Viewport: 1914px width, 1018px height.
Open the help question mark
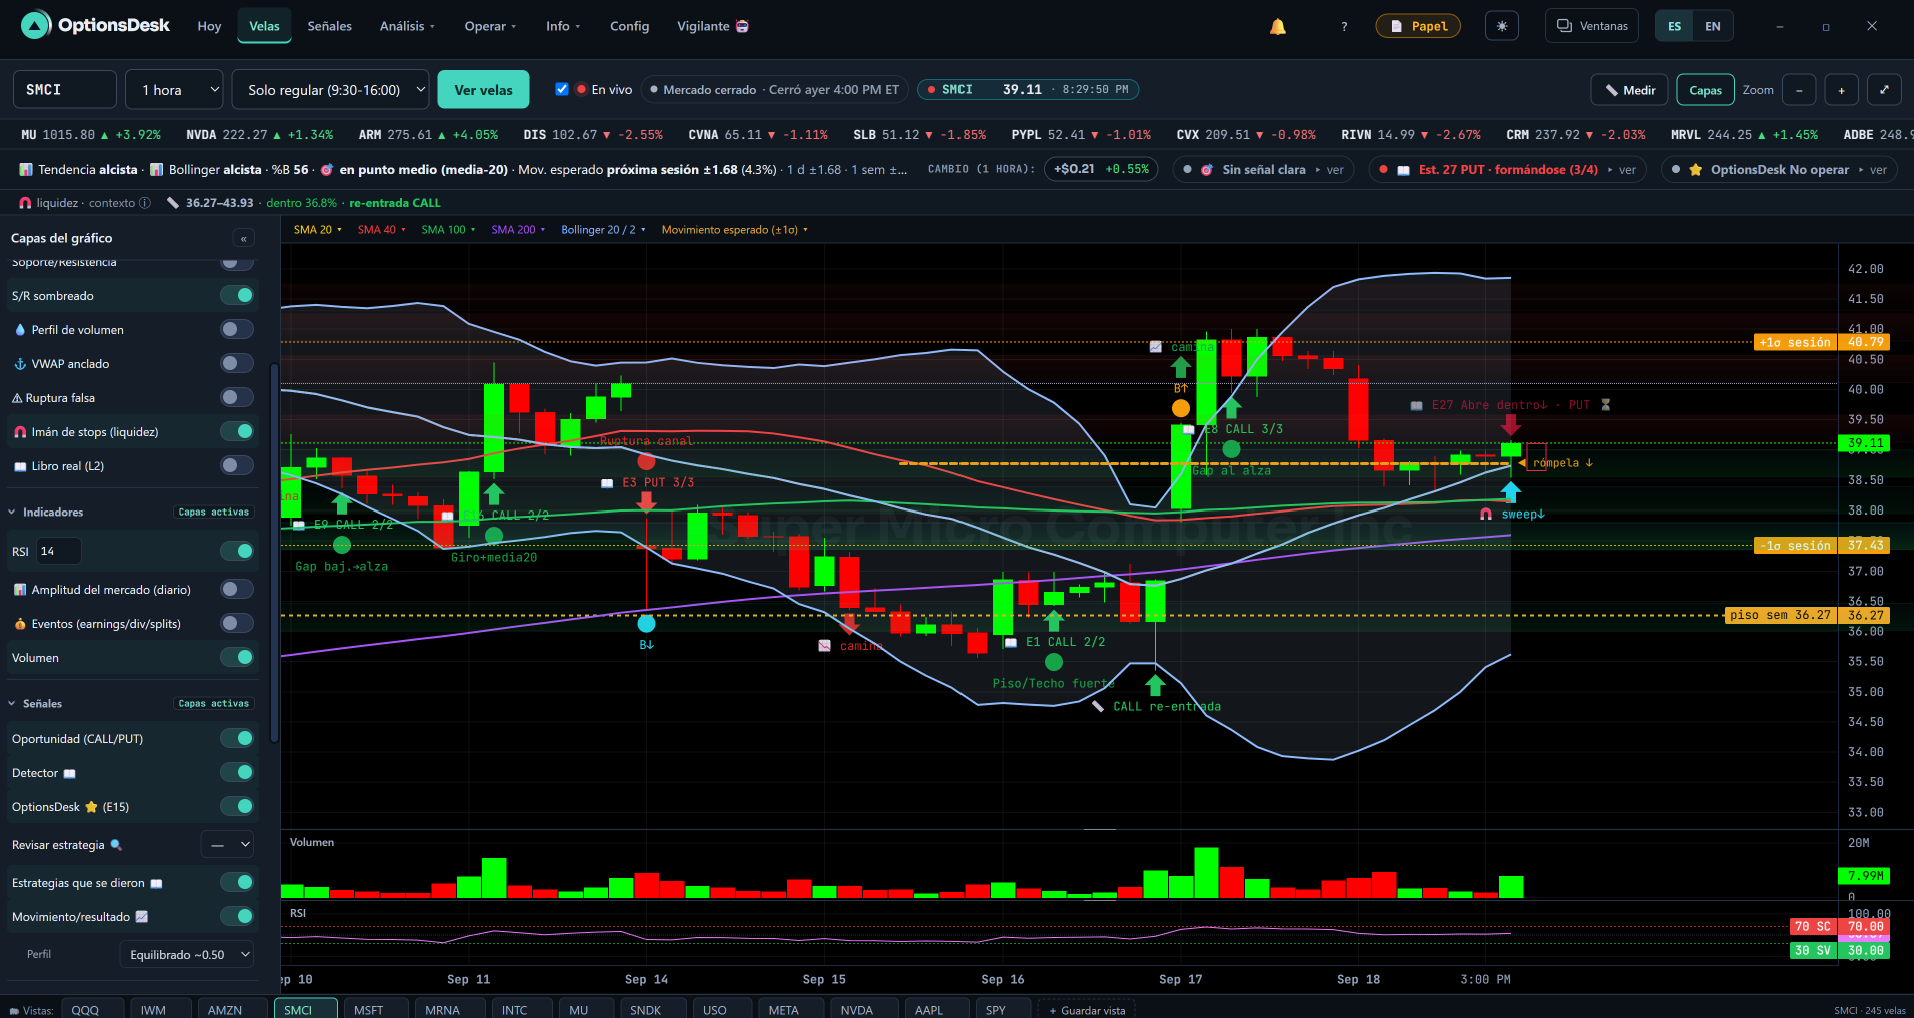tap(1344, 26)
